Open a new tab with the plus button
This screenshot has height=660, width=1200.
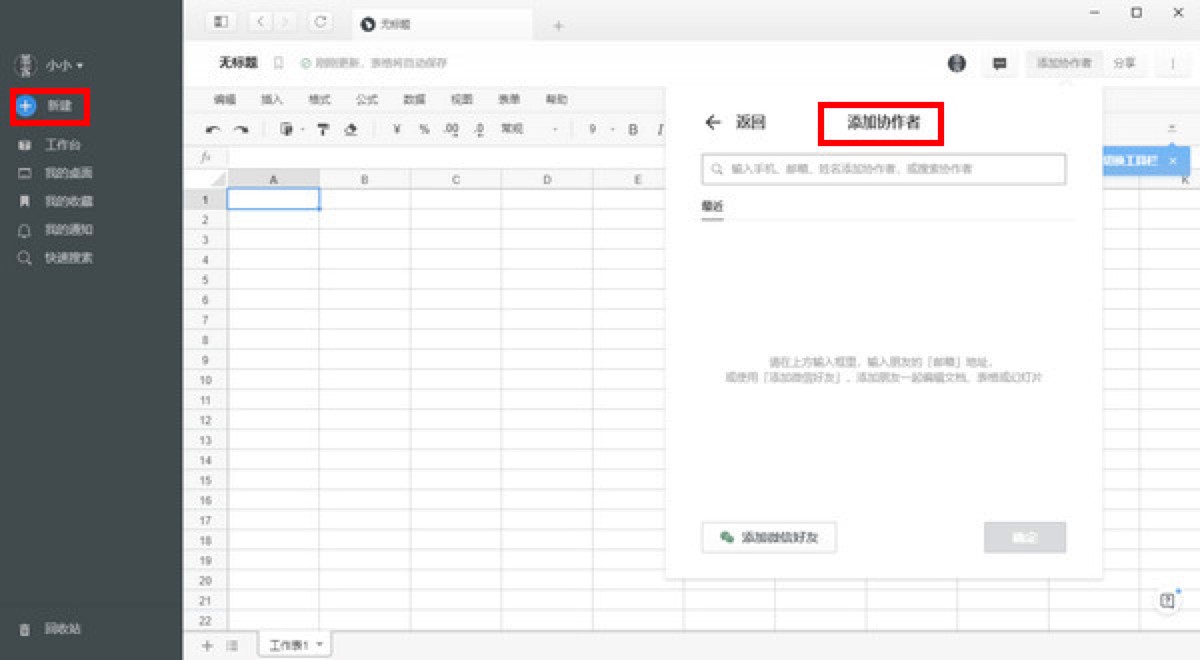tap(558, 25)
